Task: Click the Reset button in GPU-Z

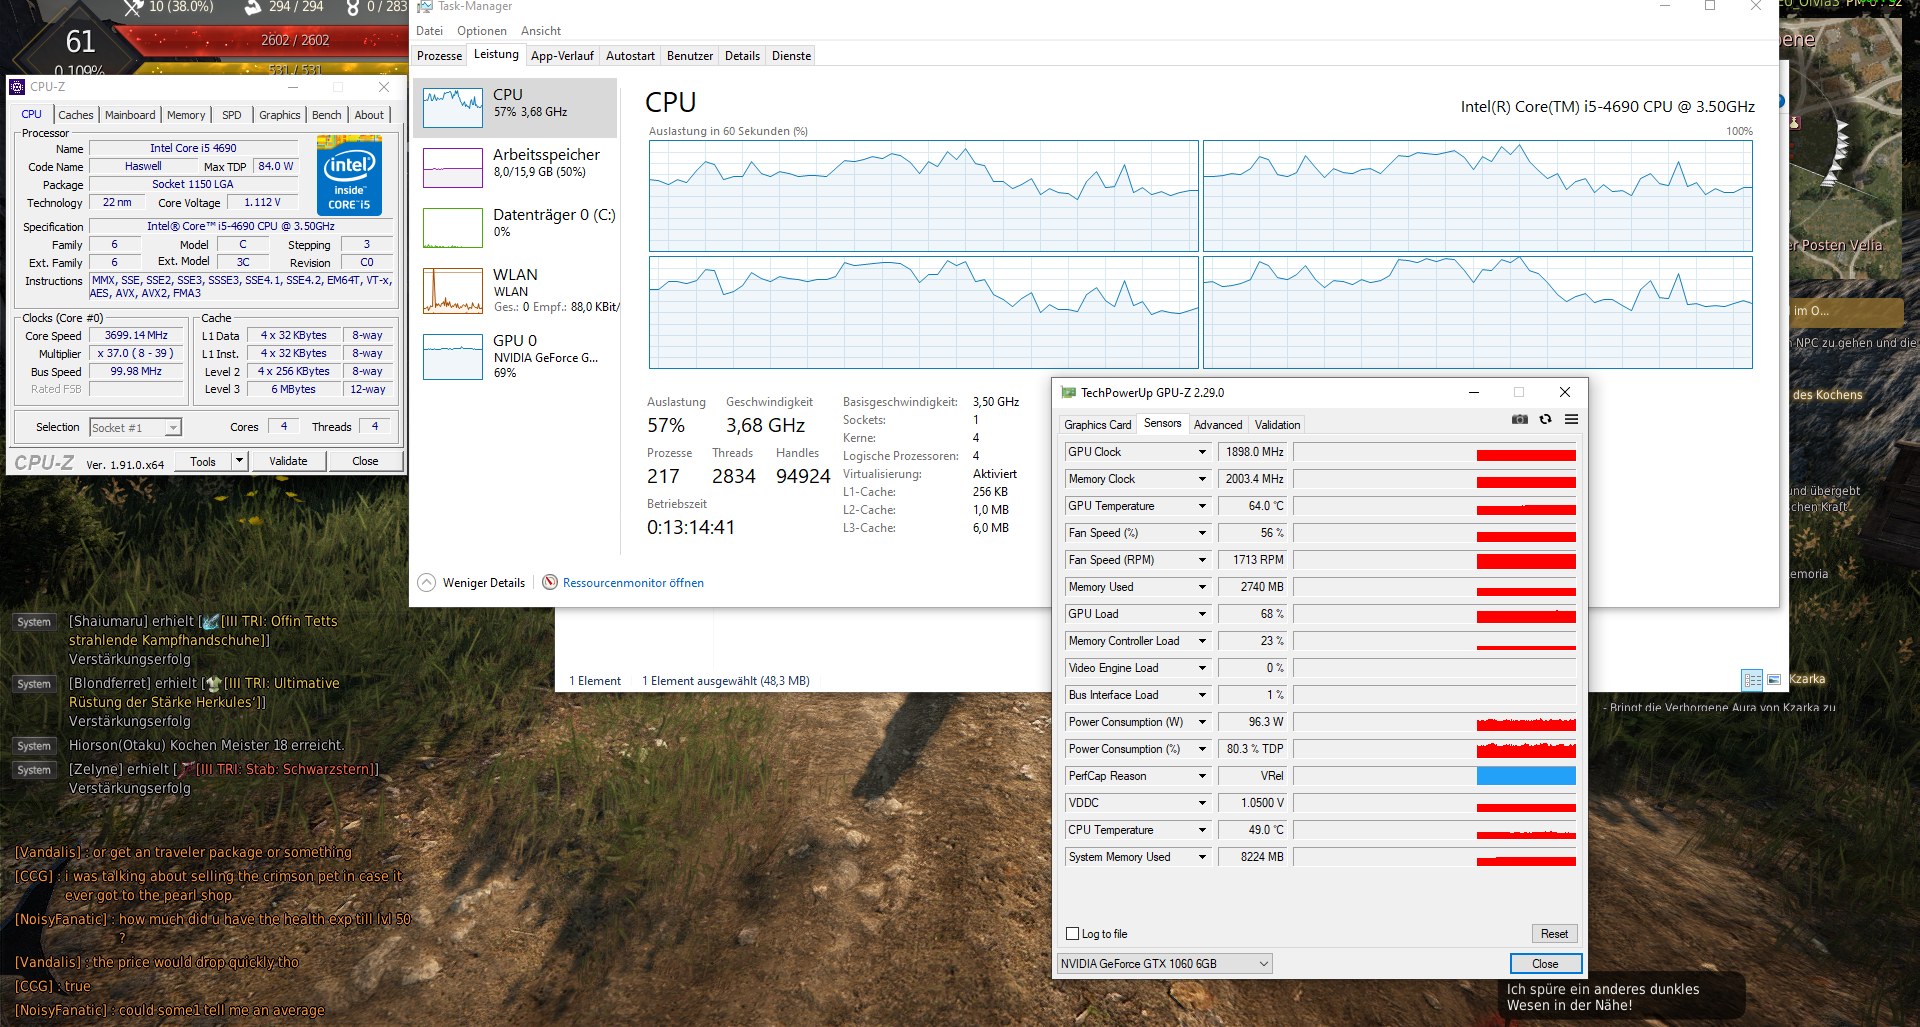Action: (x=1554, y=934)
